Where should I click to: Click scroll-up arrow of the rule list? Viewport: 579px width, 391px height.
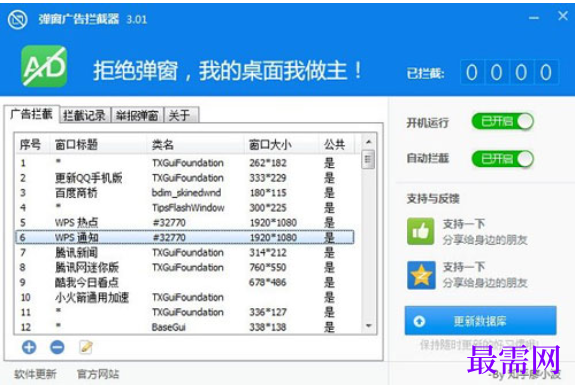point(368,142)
